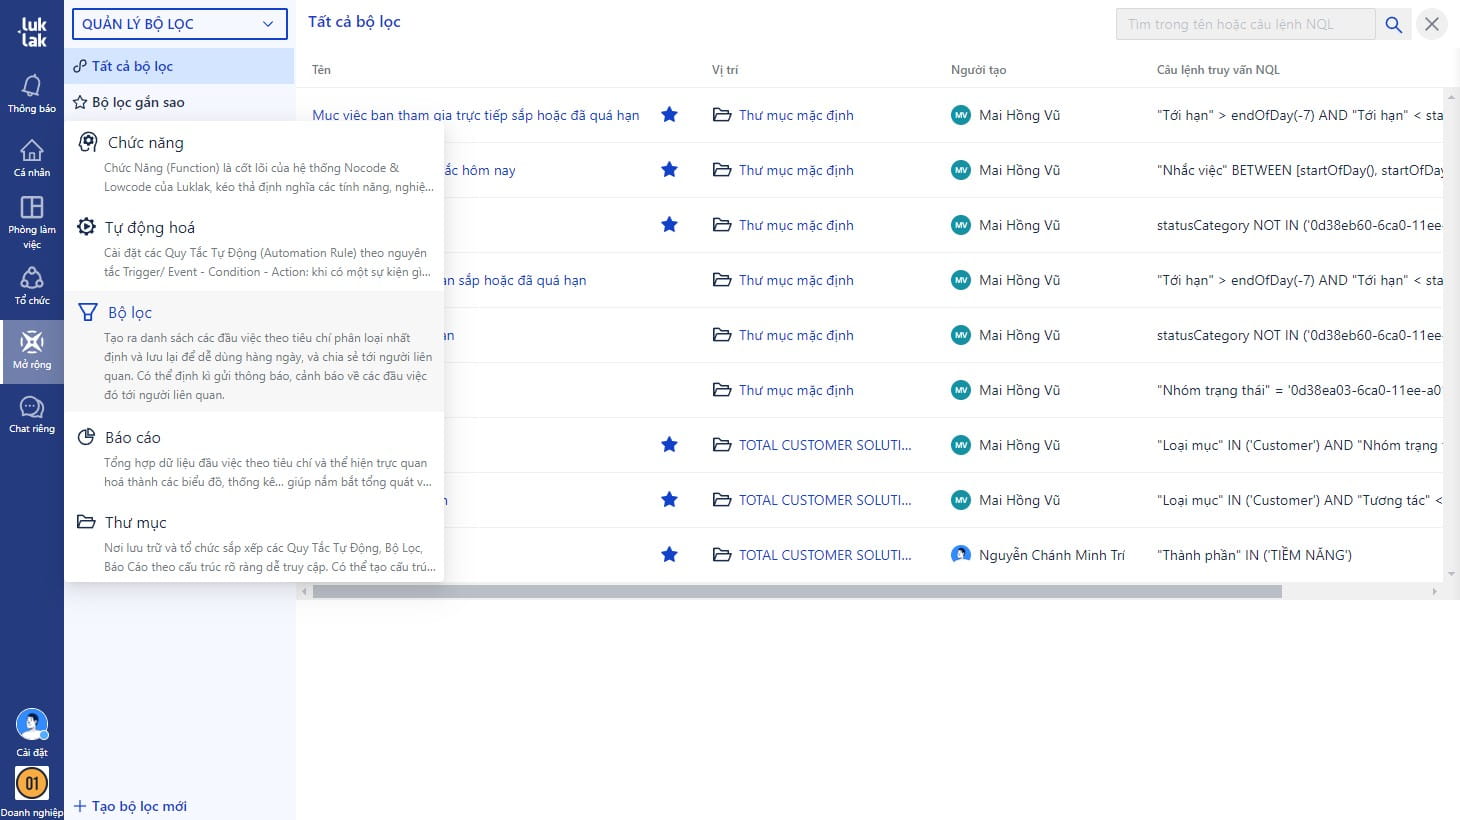The width and height of the screenshot is (1460, 820).
Task: Open Cài đặt user avatar icon
Action: pyautogui.click(x=32, y=725)
